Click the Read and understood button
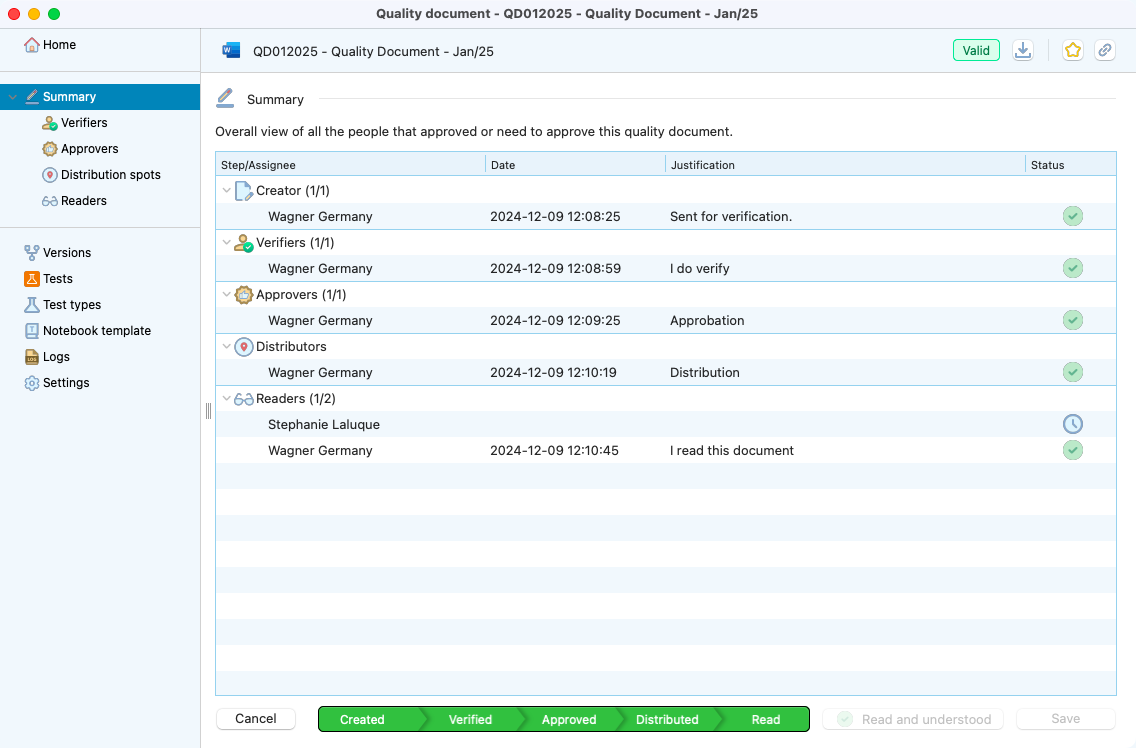 point(913,719)
